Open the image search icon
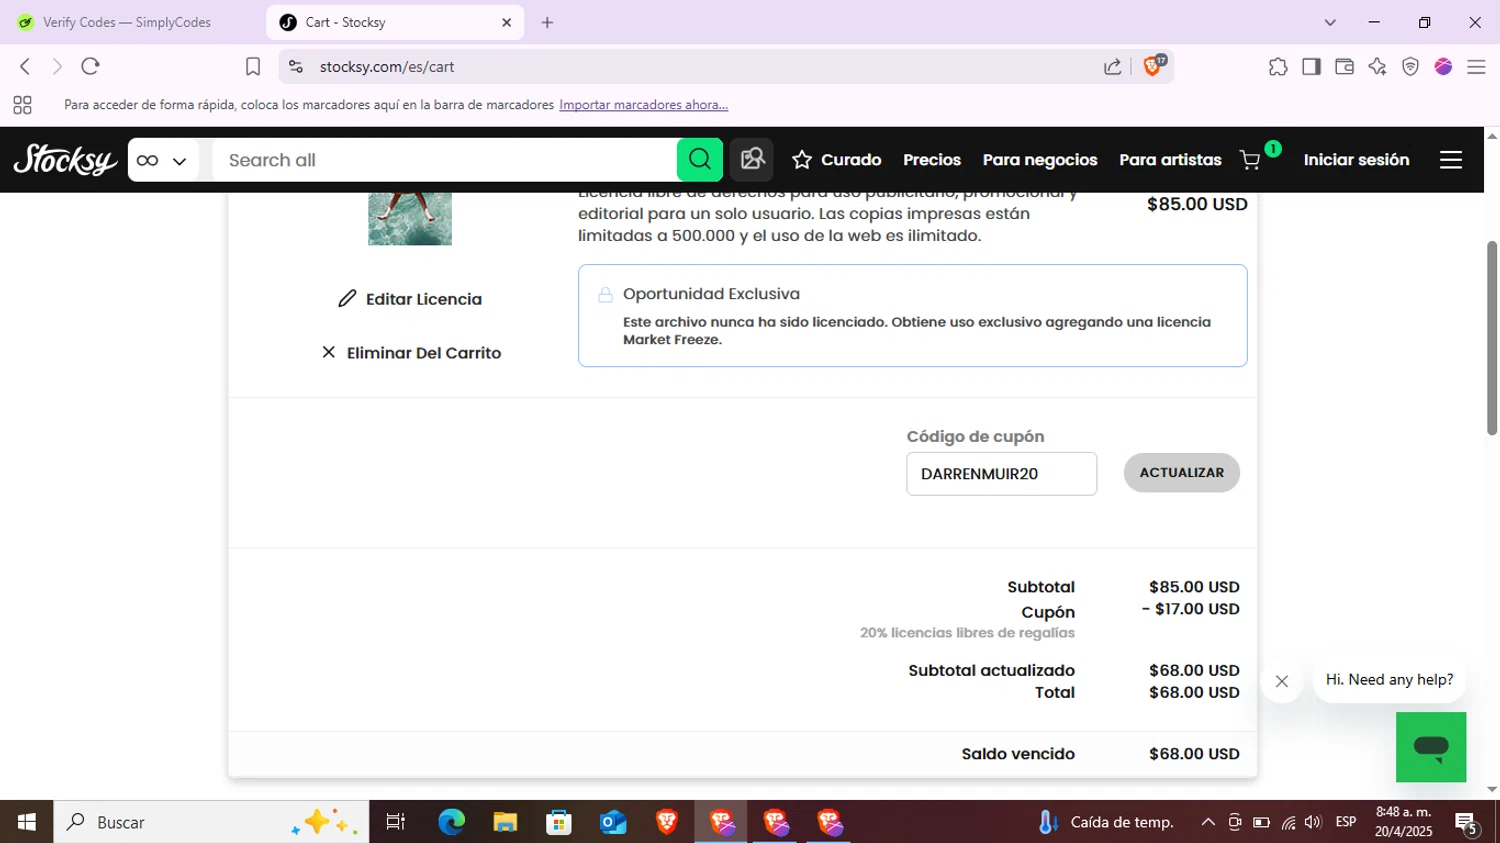This screenshot has width=1500, height=843. pyautogui.click(x=751, y=160)
